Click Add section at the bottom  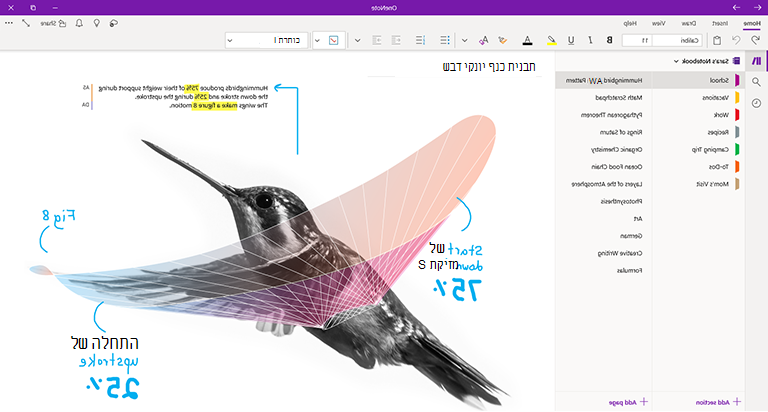[x=718, y=402]
